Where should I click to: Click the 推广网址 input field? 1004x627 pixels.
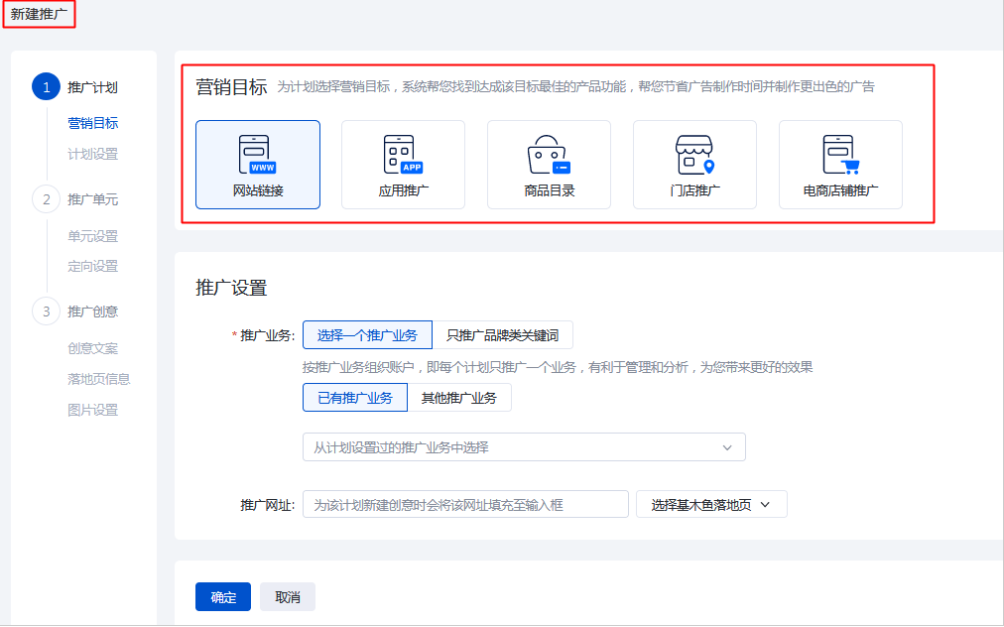tap(466, 505)
